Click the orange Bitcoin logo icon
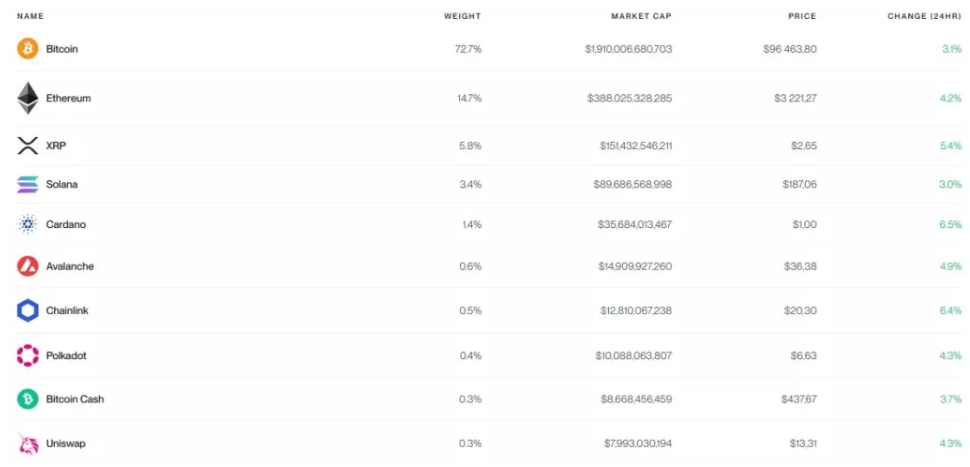Image resolution: width=970 pixels, height=467 pixels. tap(27, 48)
